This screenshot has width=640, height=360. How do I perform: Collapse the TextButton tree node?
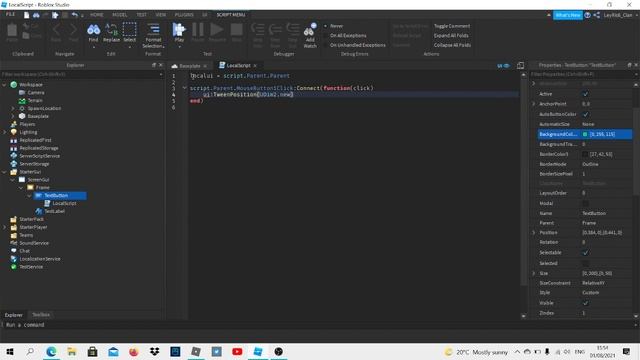[29, 196]
